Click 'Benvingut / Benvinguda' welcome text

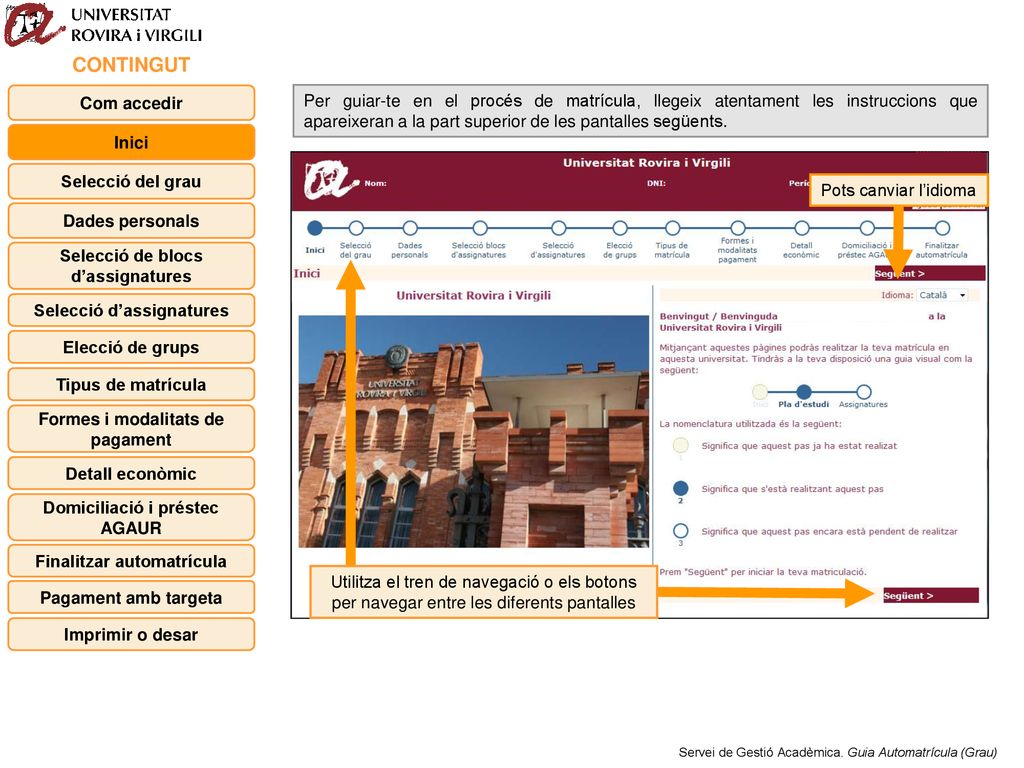click(x=718, y=316)
